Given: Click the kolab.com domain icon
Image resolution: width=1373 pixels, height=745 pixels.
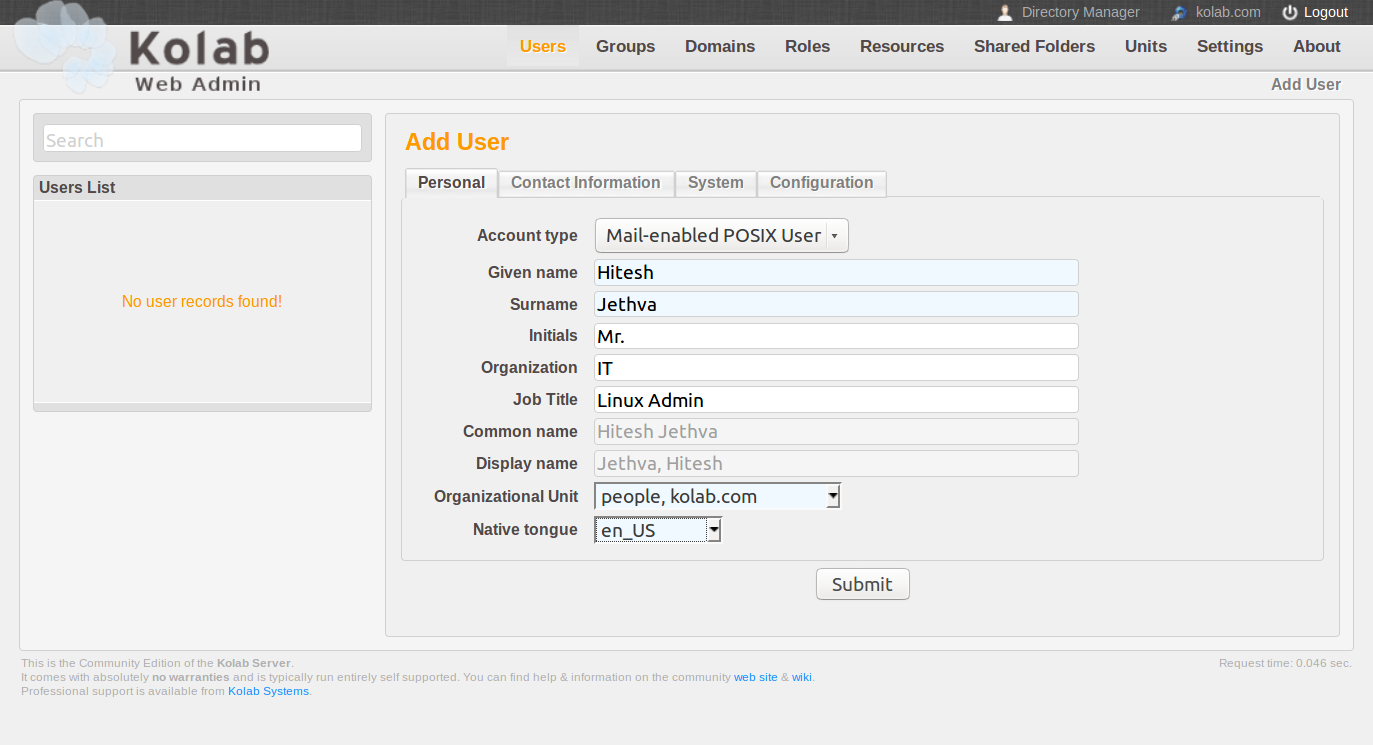Looking at the screenshot, I should (x=1180, y=13).
